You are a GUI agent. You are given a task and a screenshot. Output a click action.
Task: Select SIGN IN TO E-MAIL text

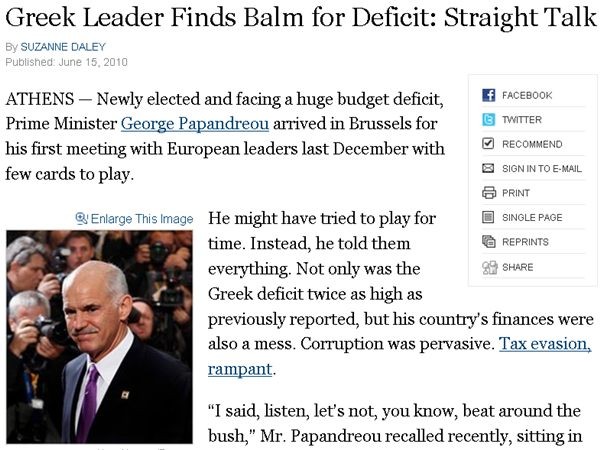tap(542, 169)
